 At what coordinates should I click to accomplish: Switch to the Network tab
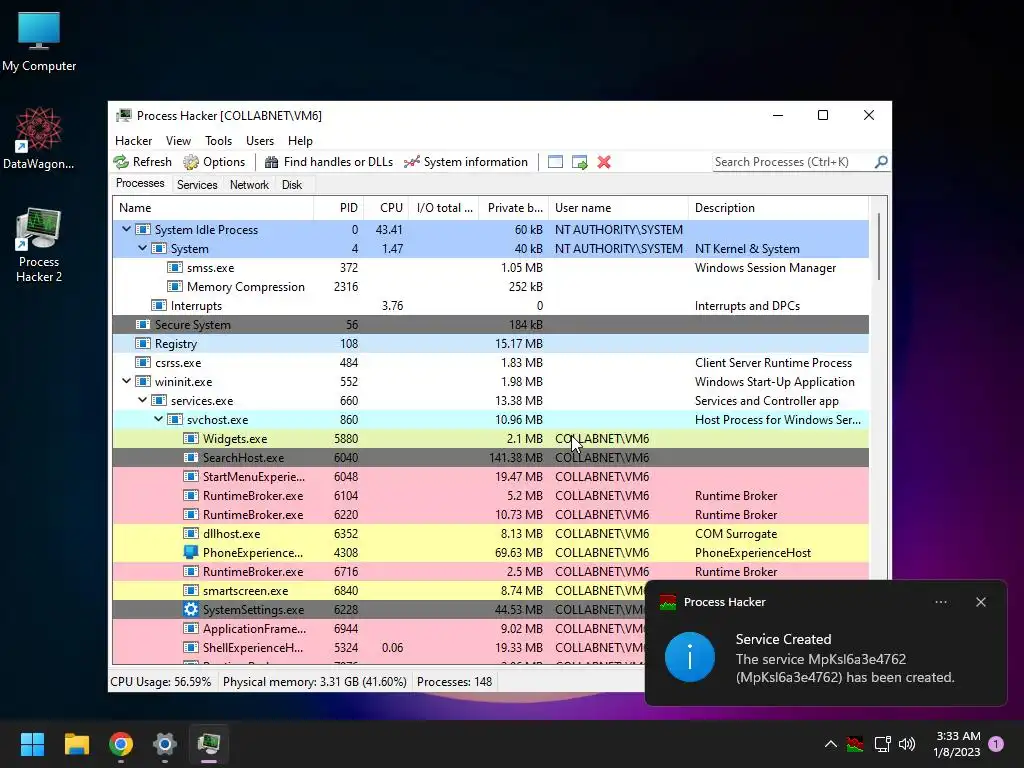pyautogui.click(x=249, y=185)
